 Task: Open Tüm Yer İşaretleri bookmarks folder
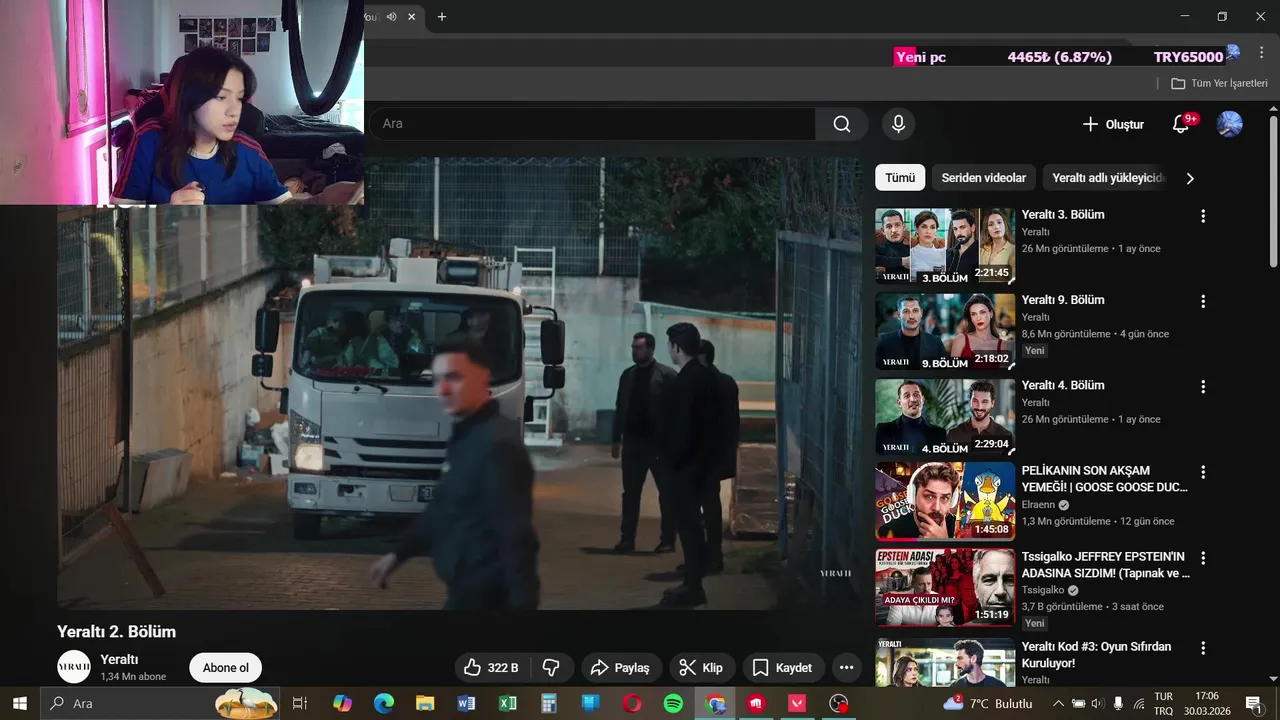coord(1220,84)
